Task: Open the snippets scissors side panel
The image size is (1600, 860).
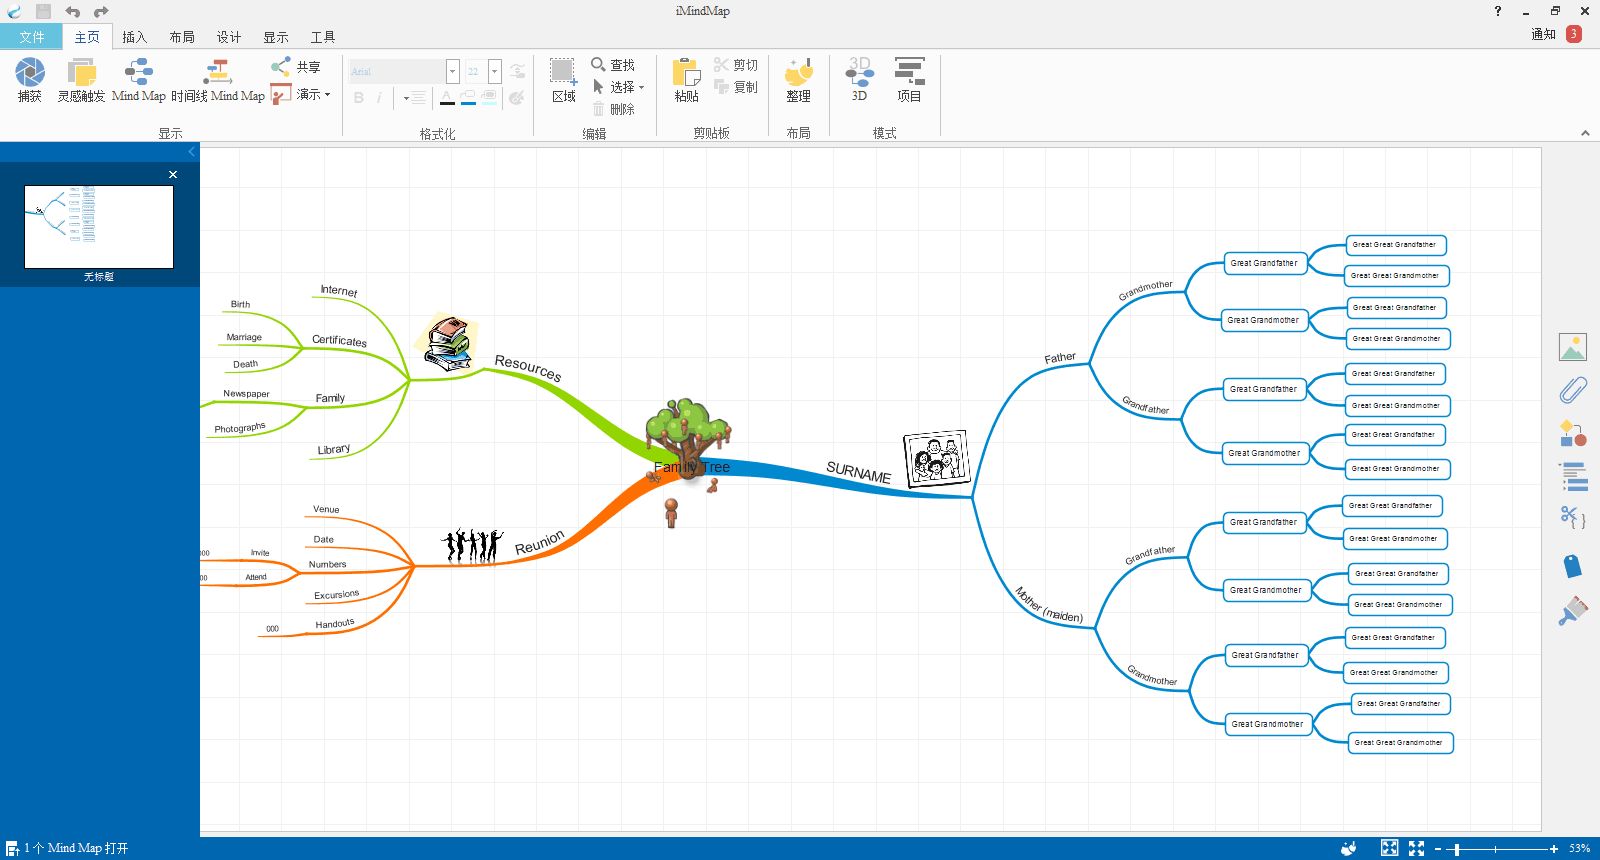Action: 1573,517
